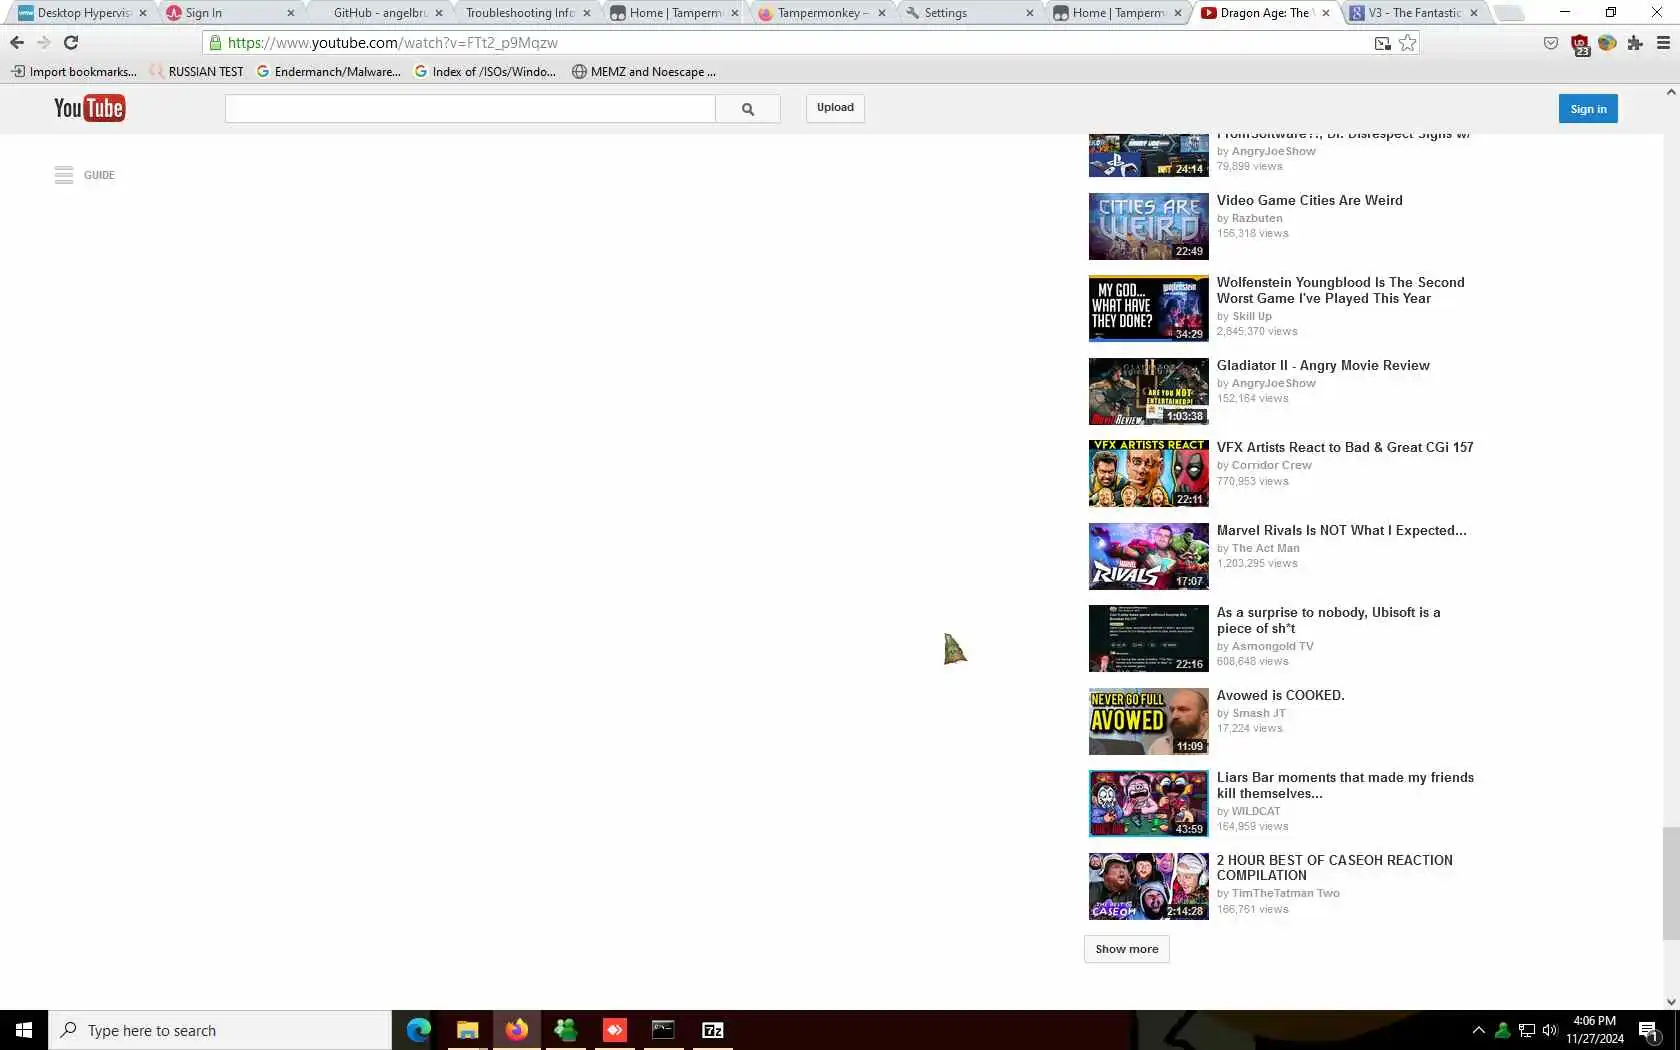Open the RUSSIAN TEST bookmark
This screenshot has width=1680, height=1050.
pos(196,72)
